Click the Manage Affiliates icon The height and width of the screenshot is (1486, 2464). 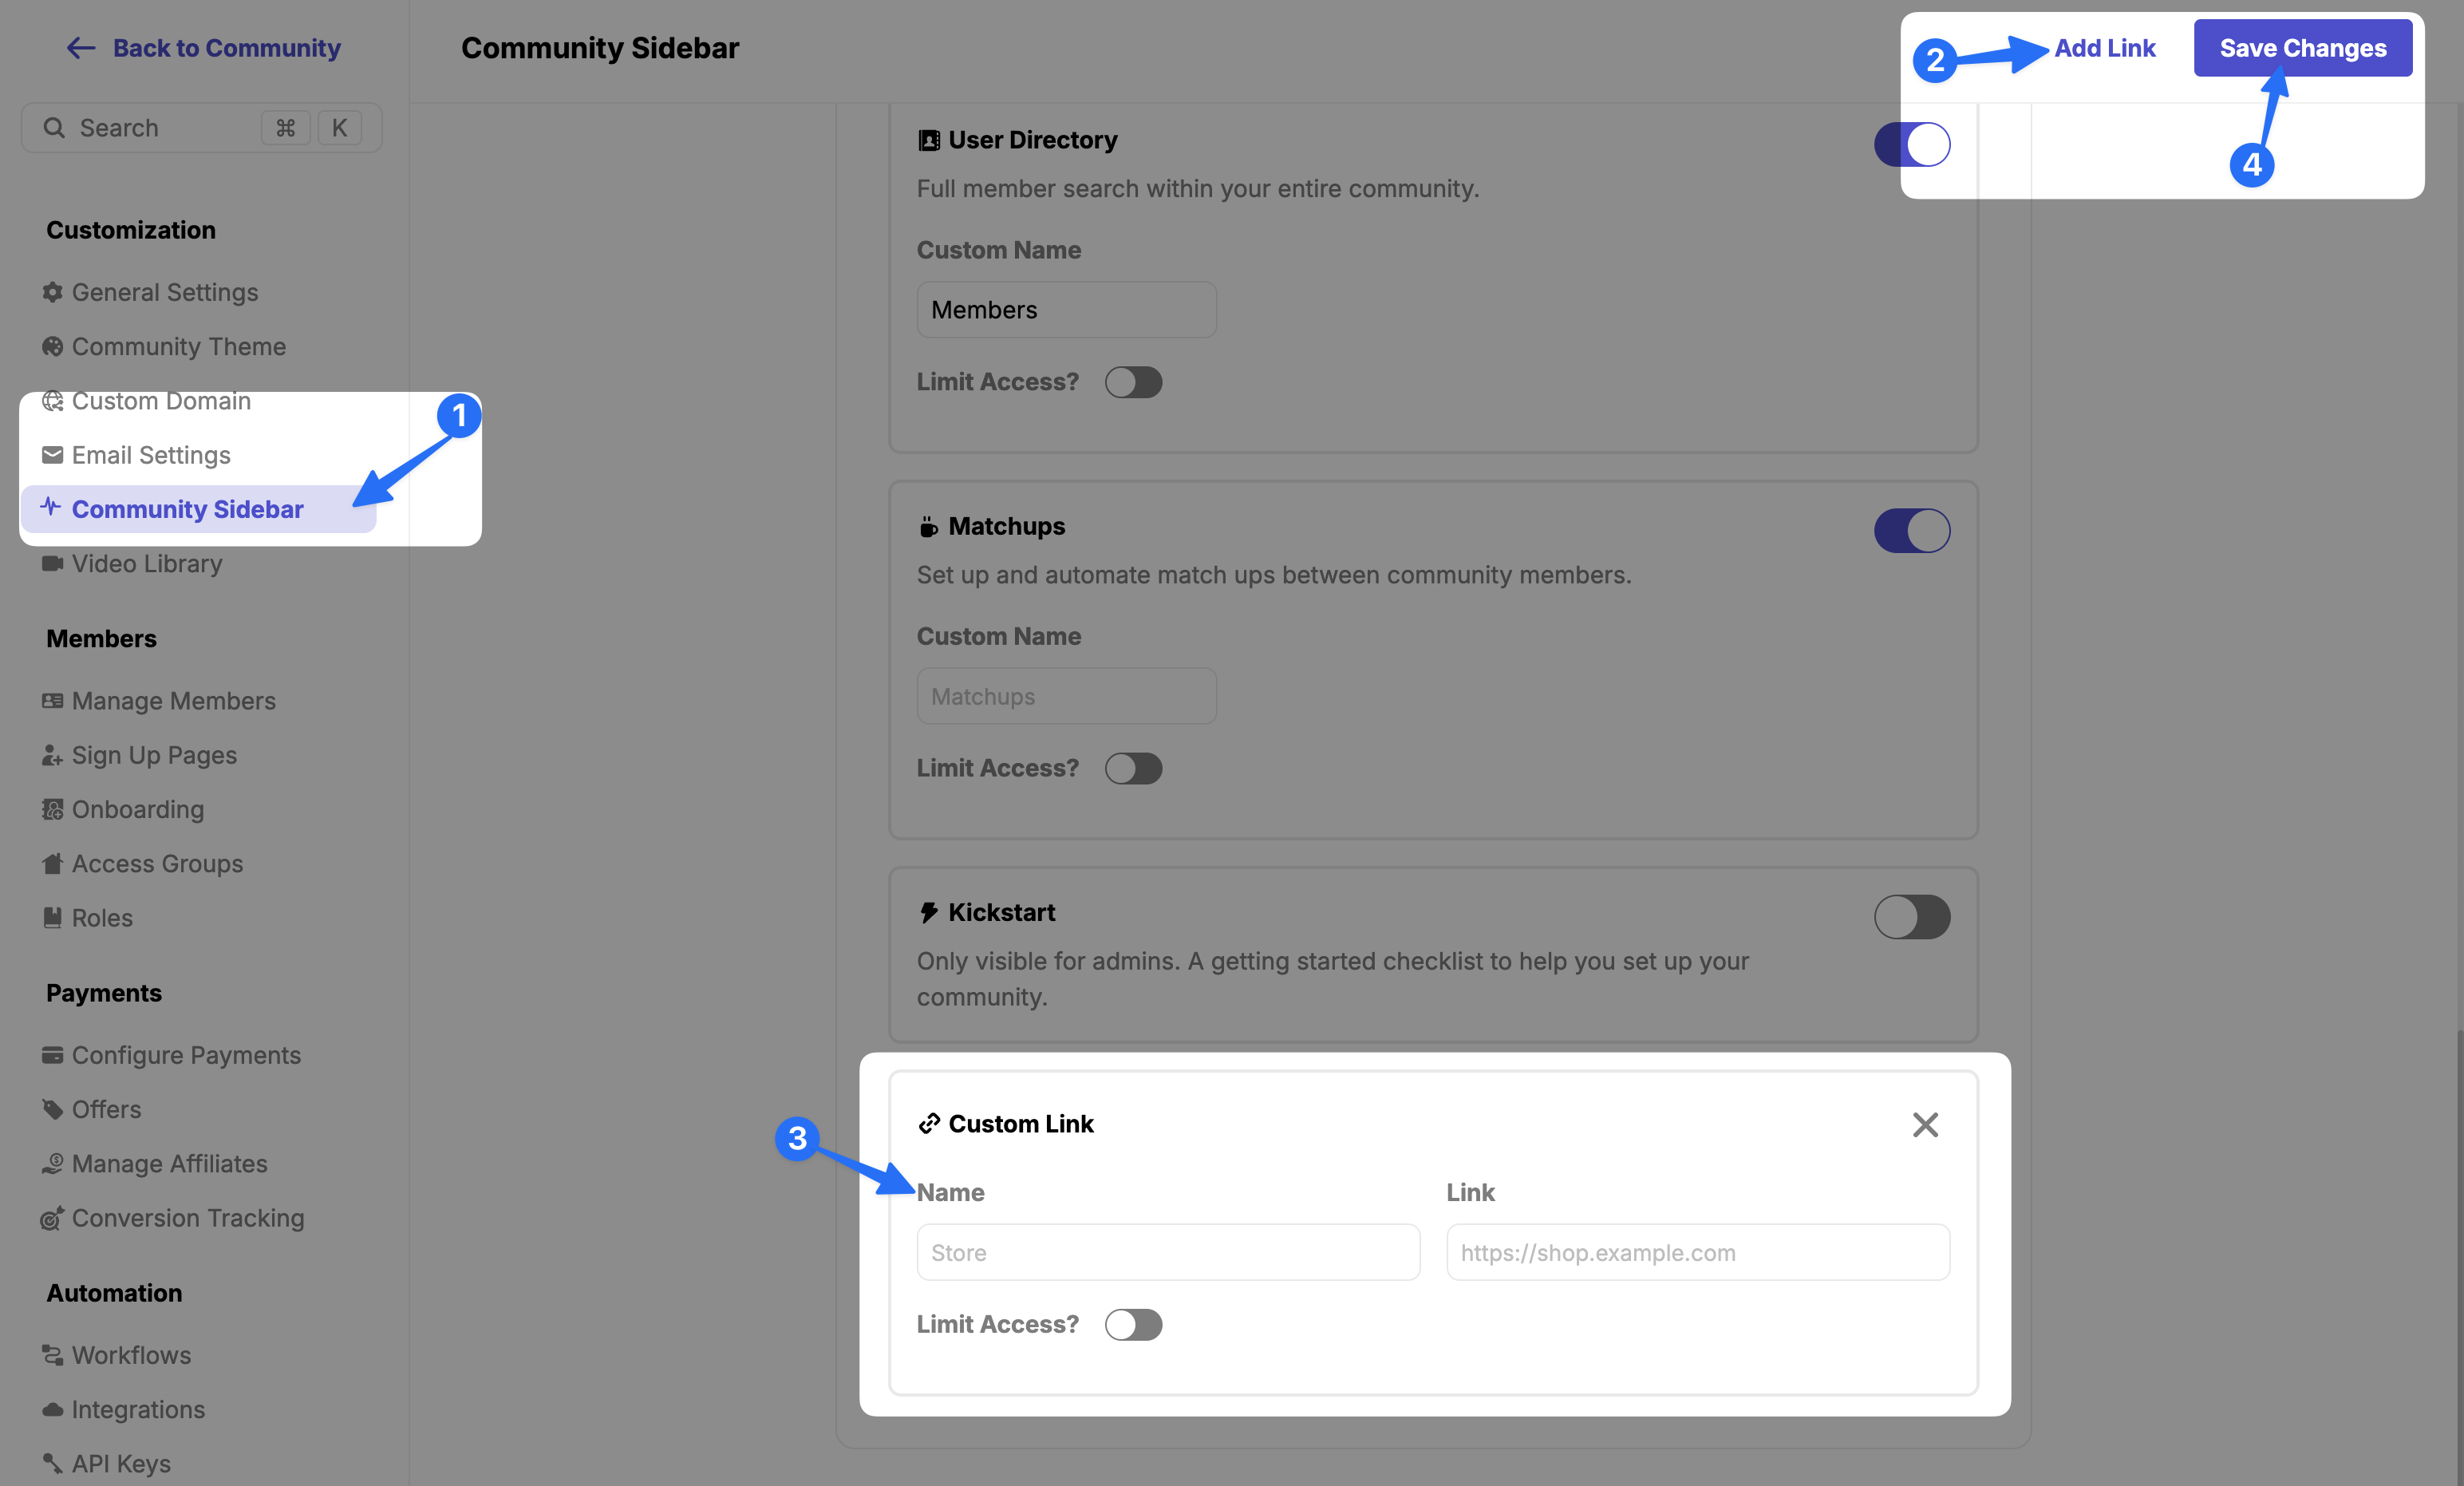tap(52, 1163)
